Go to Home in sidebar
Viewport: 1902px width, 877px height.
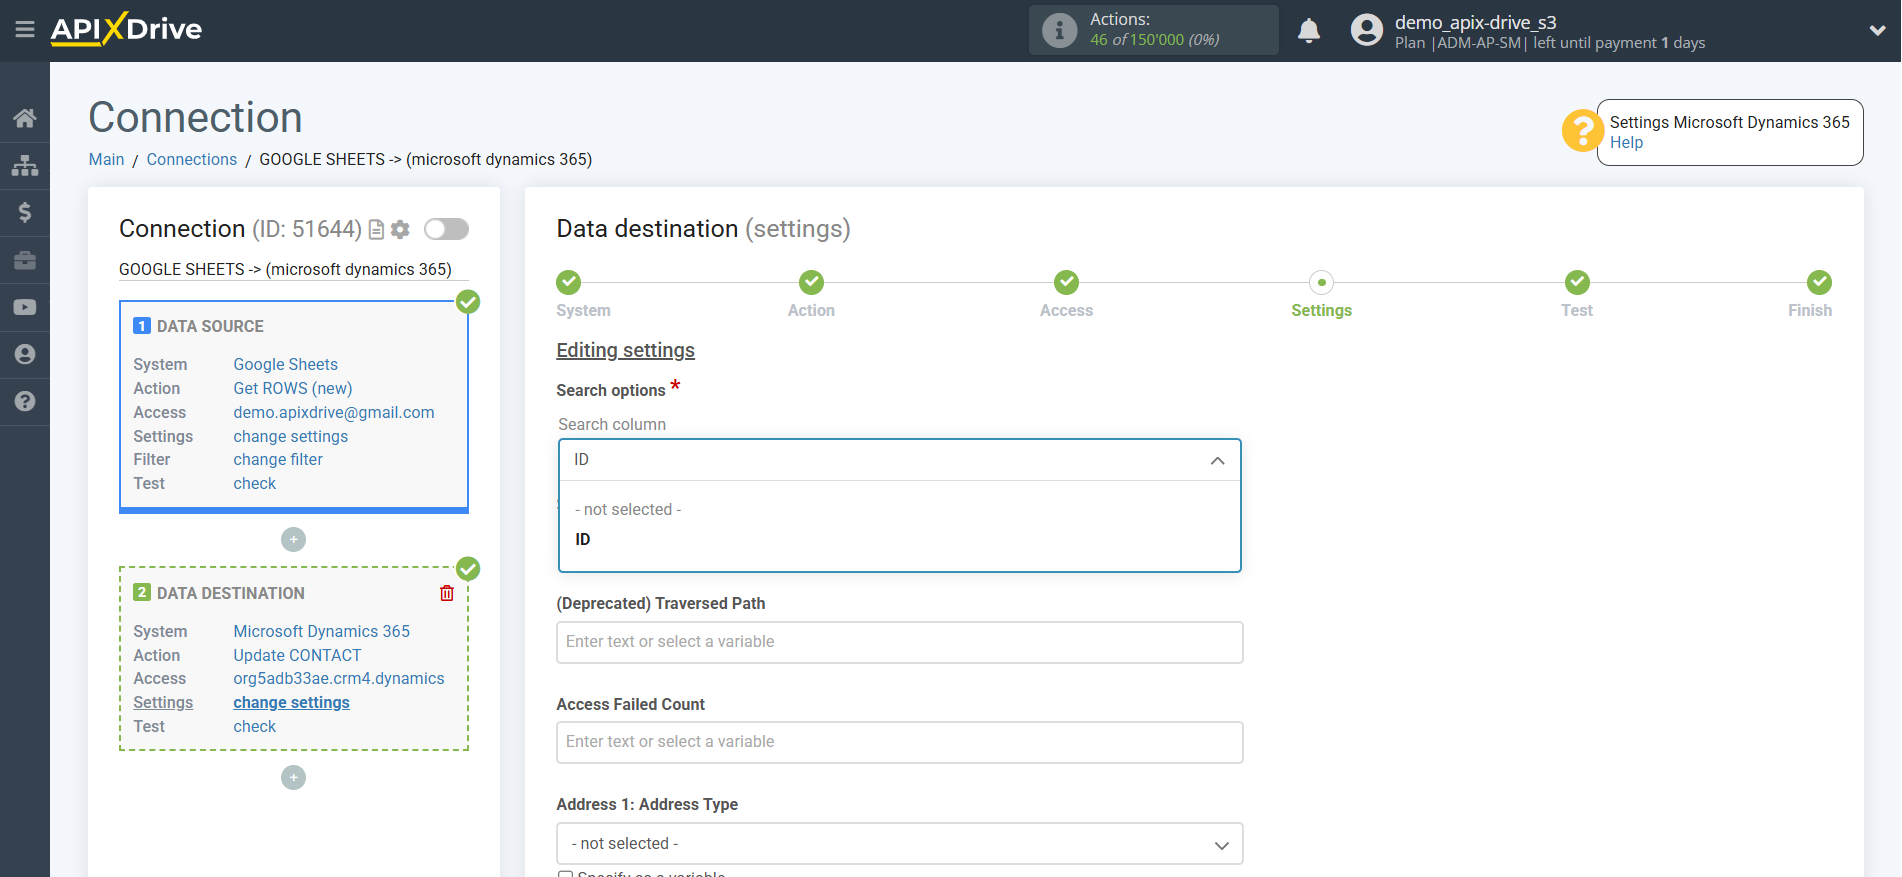click(x=25, y=118)
